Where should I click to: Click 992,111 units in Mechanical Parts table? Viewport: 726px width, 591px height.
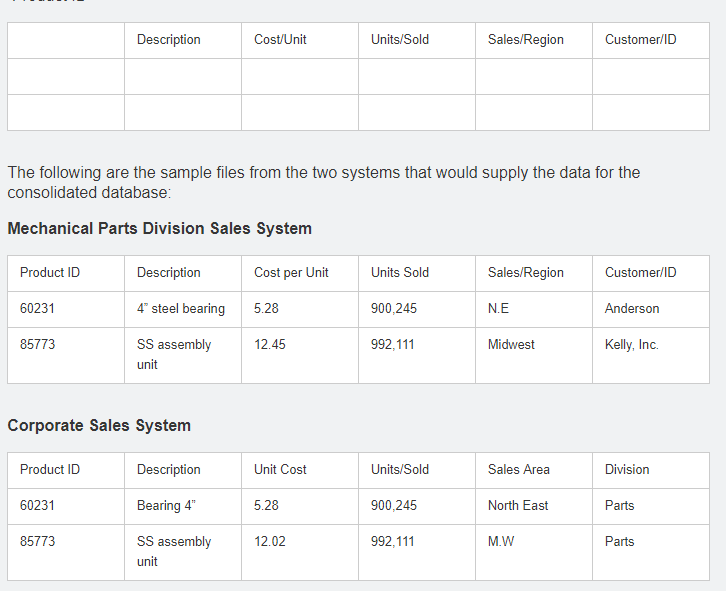(x=392, y=345)
